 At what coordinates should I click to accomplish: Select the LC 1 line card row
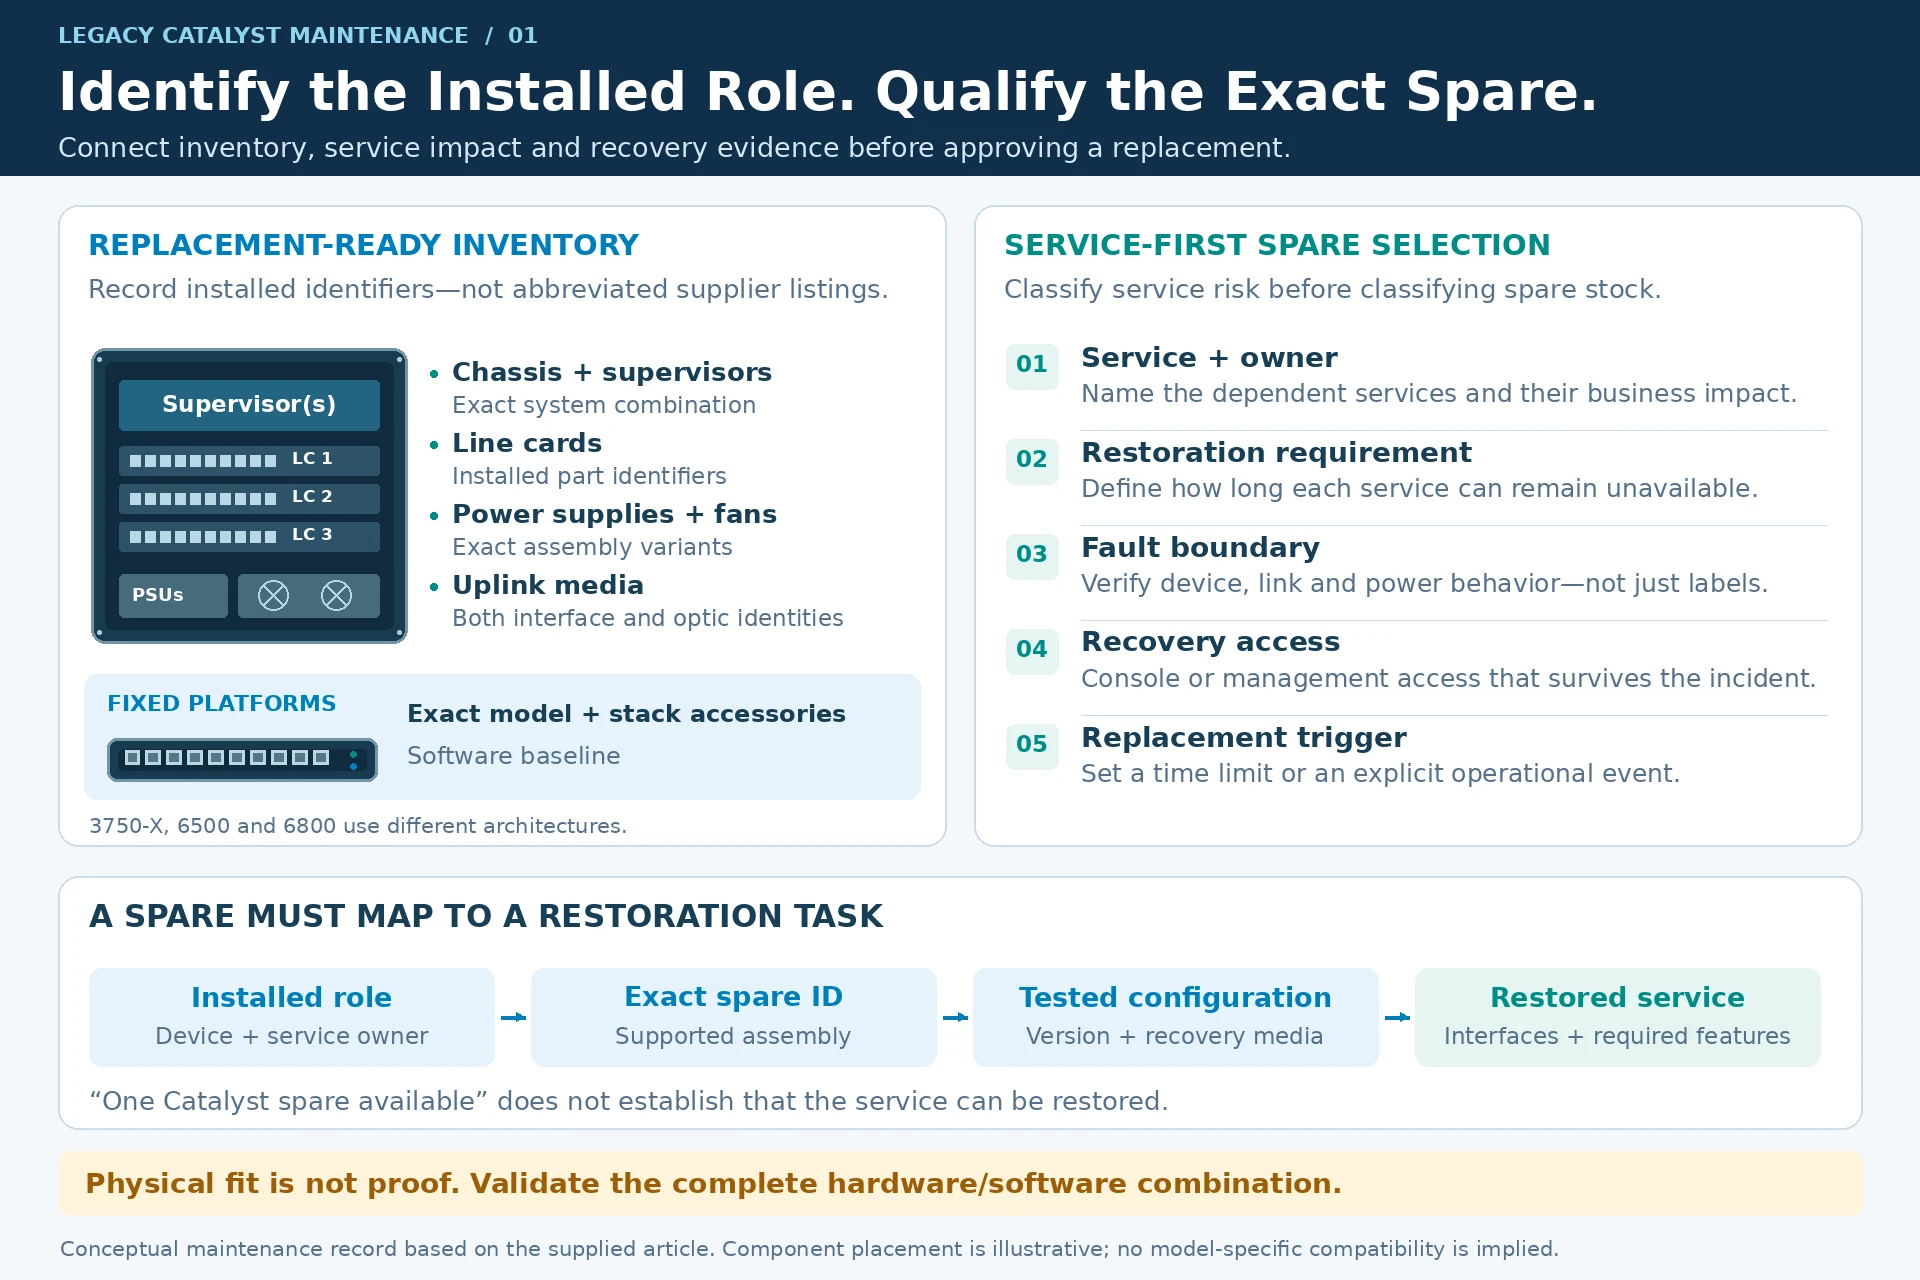click(249, 460)
